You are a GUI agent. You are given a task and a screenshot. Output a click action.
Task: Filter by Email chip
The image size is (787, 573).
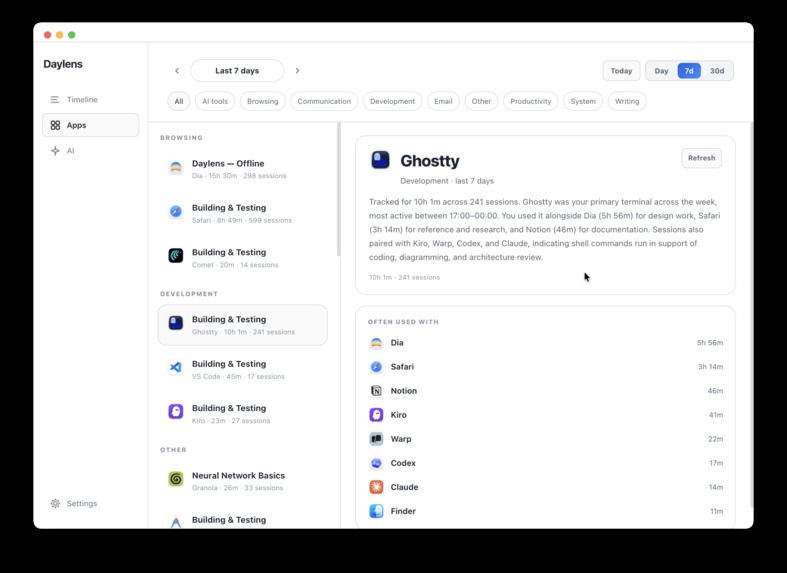pos(443,101)
